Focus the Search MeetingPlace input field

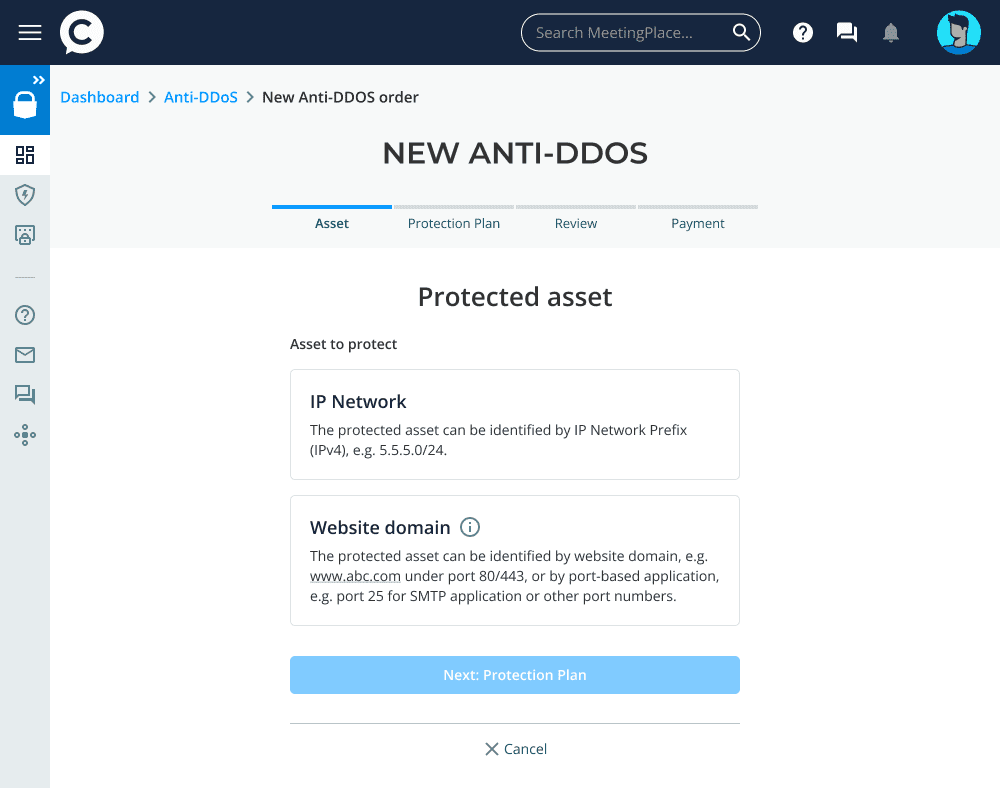tap(625, 33)
